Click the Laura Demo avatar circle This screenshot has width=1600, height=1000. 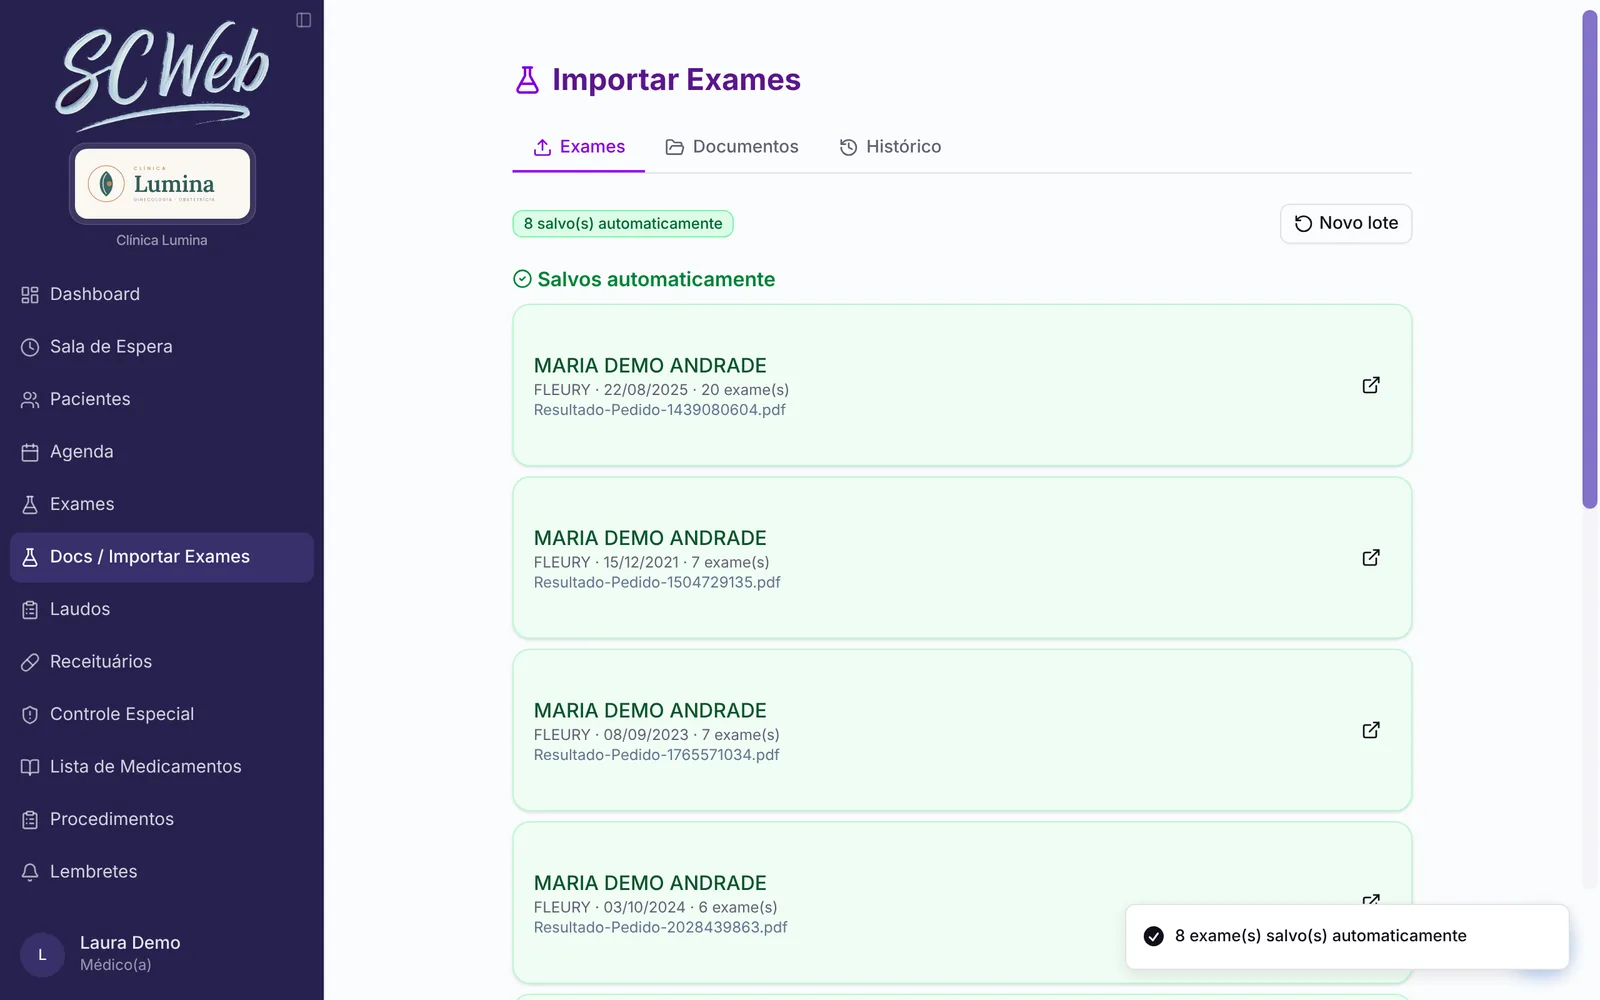pyautogui.click(x=42, y=955)
